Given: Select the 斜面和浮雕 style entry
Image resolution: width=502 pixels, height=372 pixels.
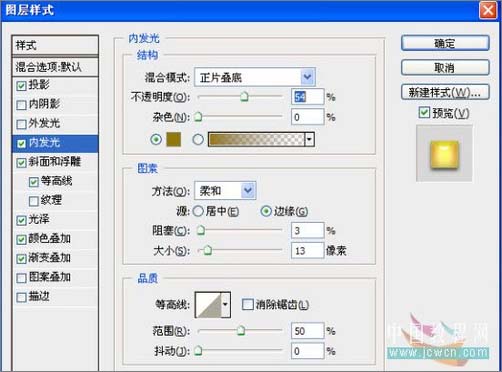Looking at the screenshot, I should click(x=55, y=162).
